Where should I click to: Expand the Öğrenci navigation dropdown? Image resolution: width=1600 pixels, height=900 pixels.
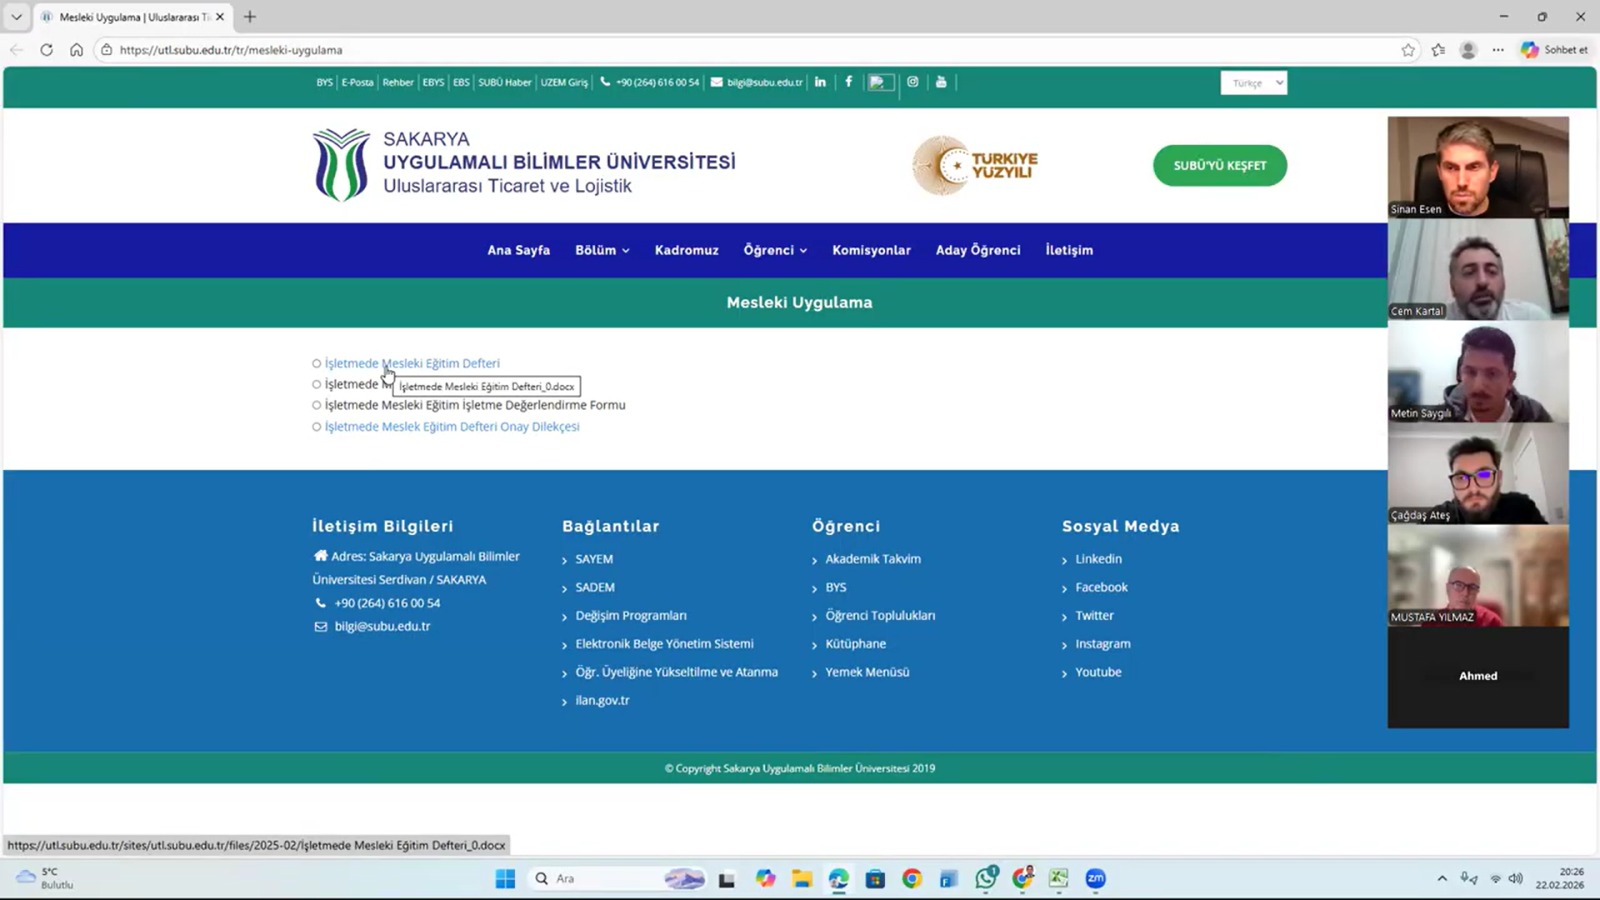point(775,250)
